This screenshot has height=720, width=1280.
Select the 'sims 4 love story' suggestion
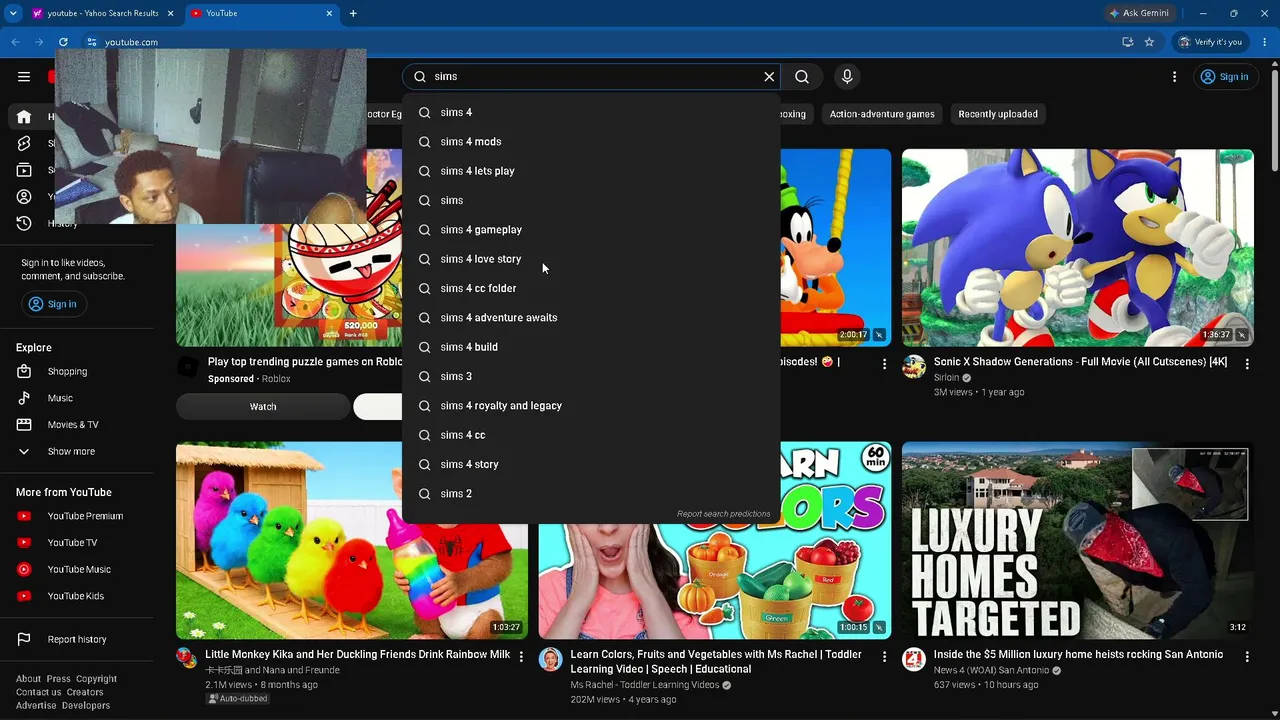[x=591, y=259]
